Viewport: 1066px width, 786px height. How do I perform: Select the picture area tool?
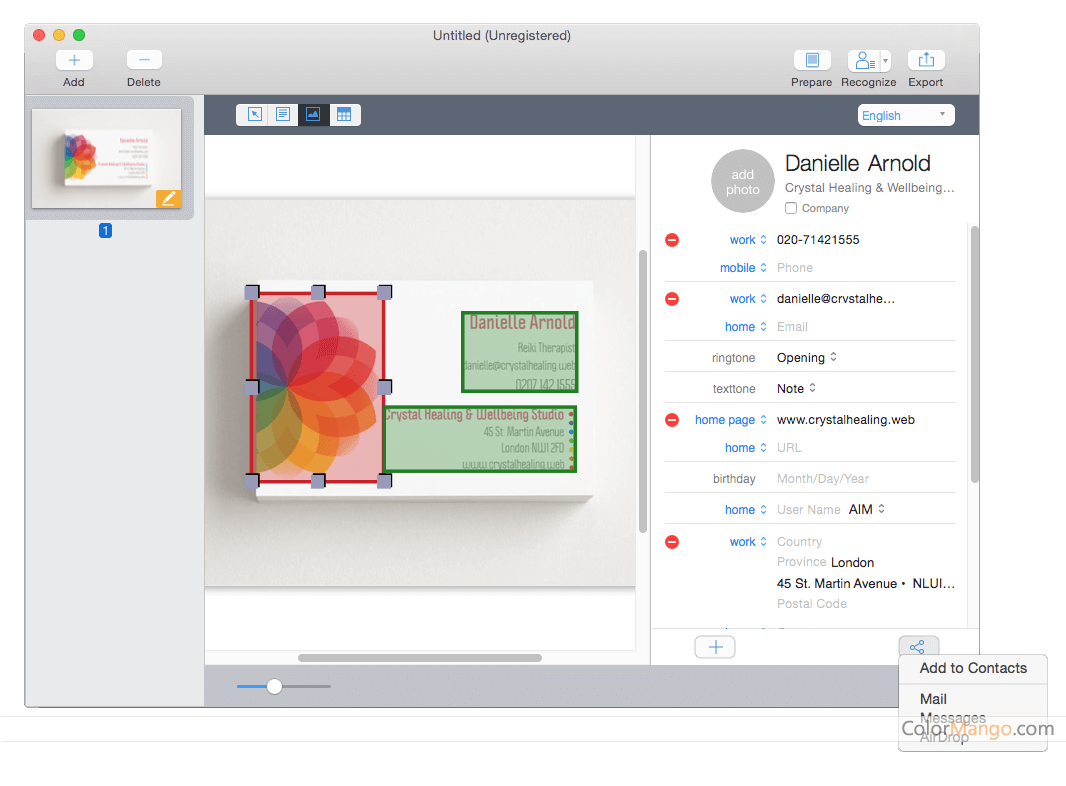point(313,115)
